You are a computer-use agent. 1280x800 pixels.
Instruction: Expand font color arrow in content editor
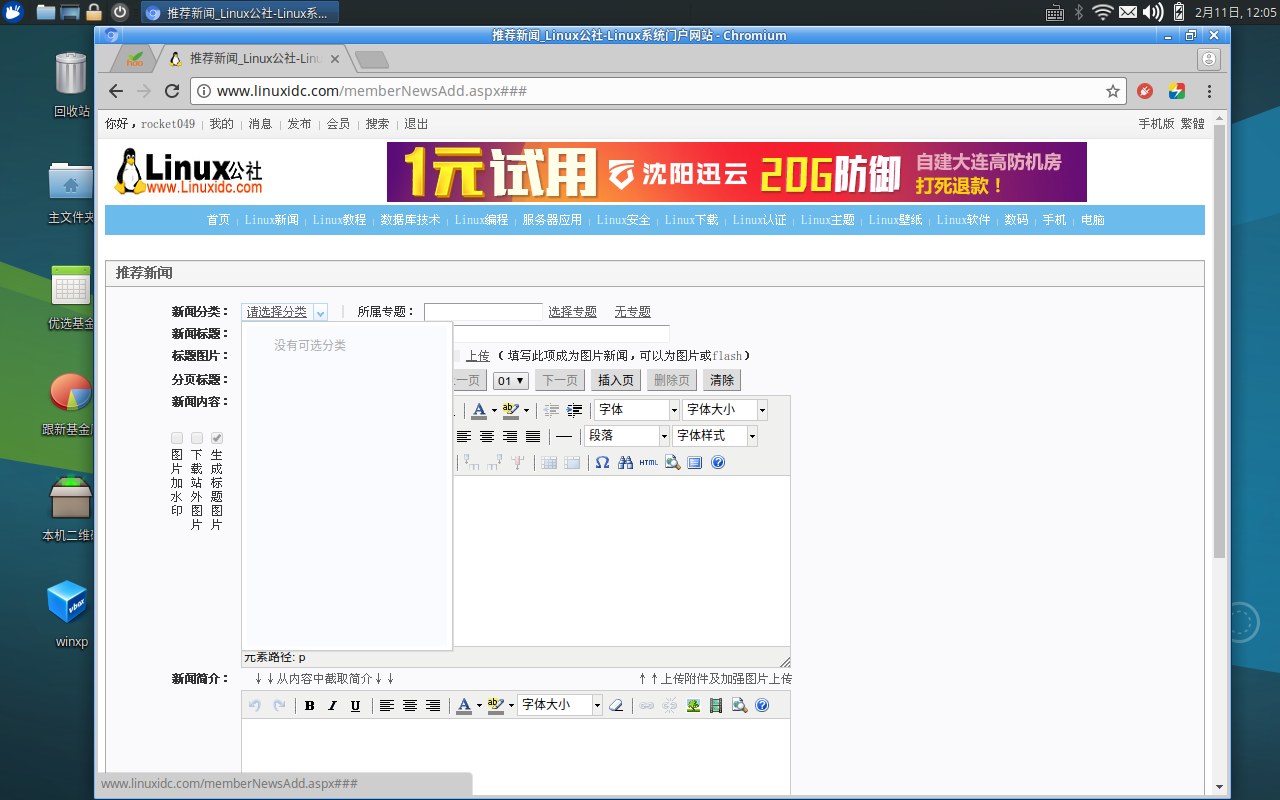pos(494,410)
